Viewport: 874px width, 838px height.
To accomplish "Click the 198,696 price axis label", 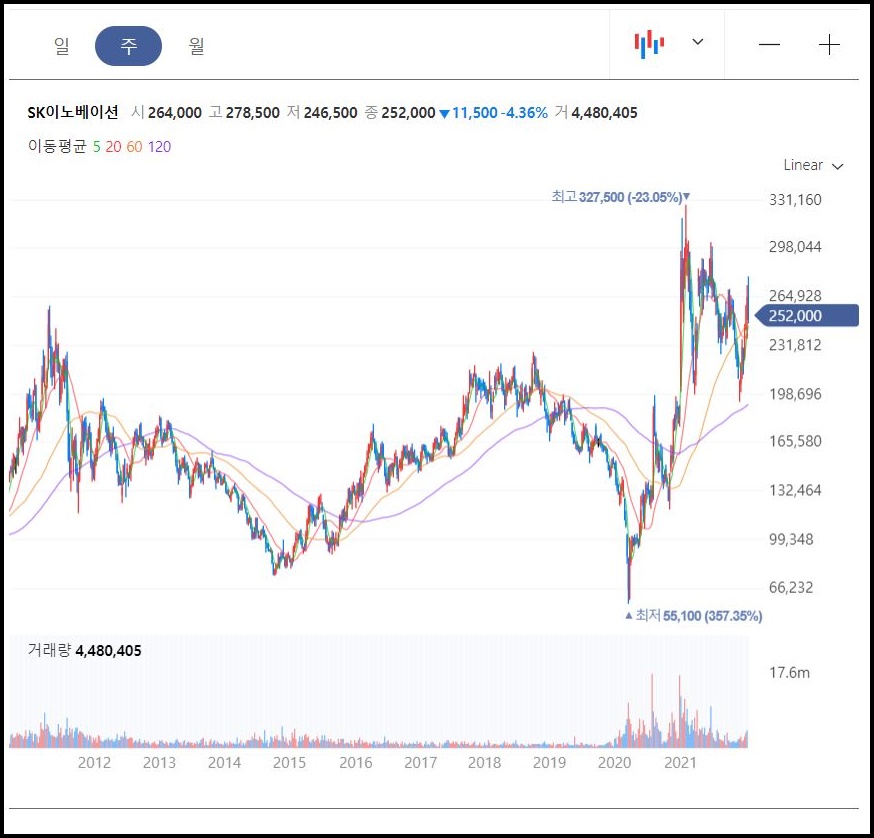I will click(x=795, y=394).
